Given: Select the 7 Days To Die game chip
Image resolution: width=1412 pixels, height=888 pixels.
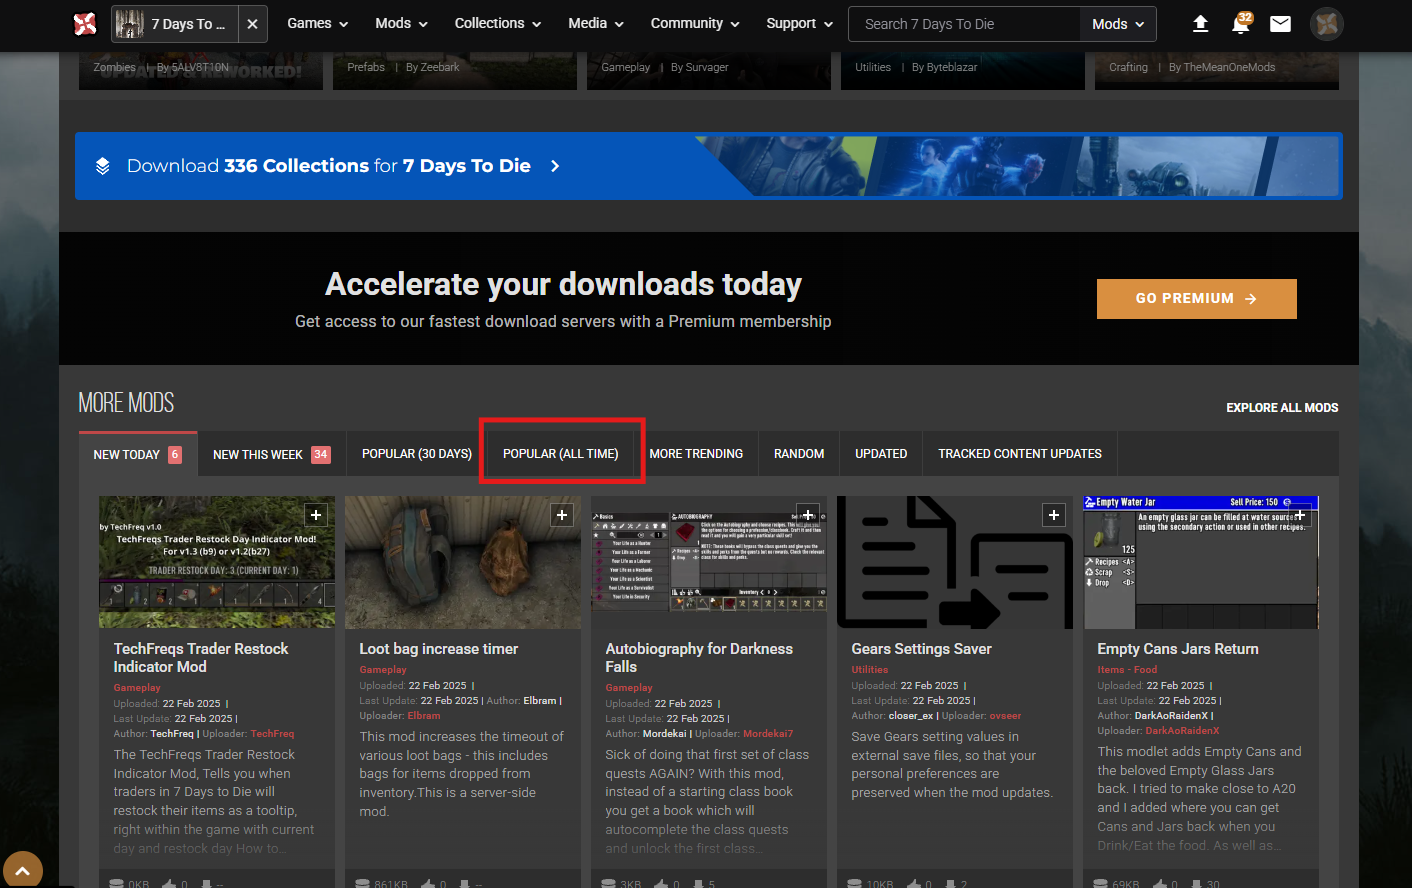Looking at the screenshot, I should point(175,24).
